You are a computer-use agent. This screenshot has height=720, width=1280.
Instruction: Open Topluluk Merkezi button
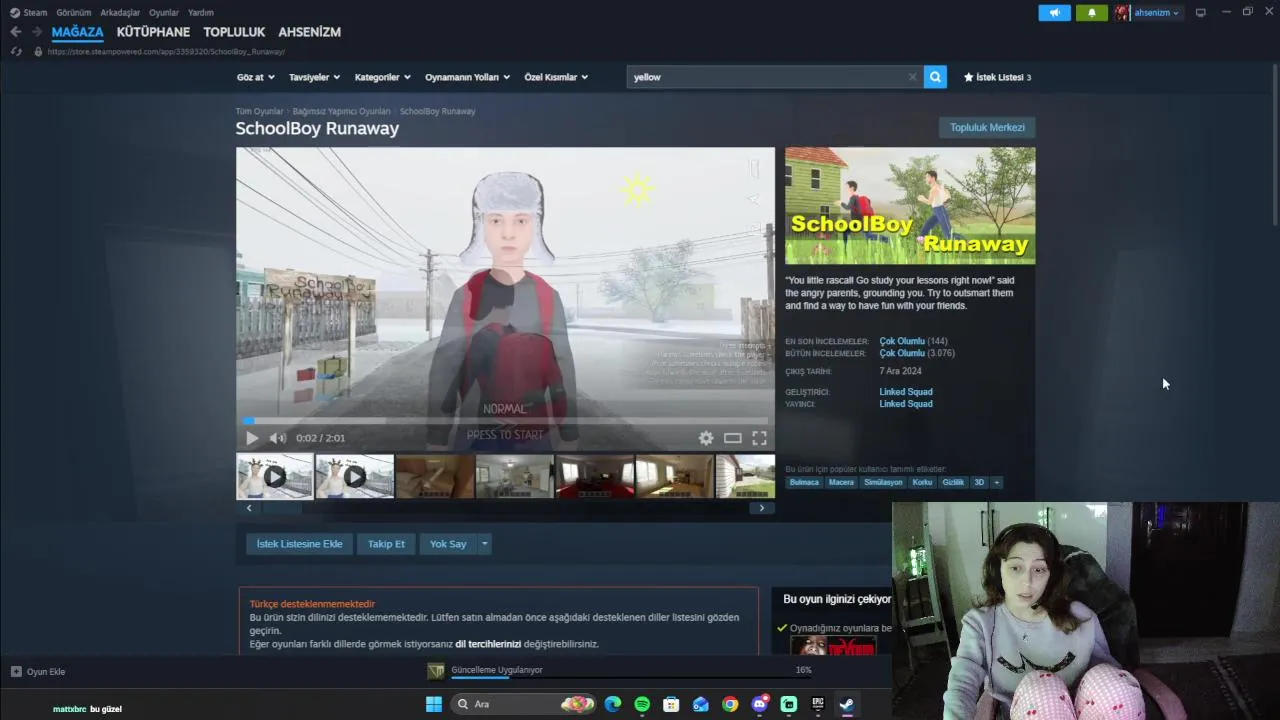[x=987, y=128]
